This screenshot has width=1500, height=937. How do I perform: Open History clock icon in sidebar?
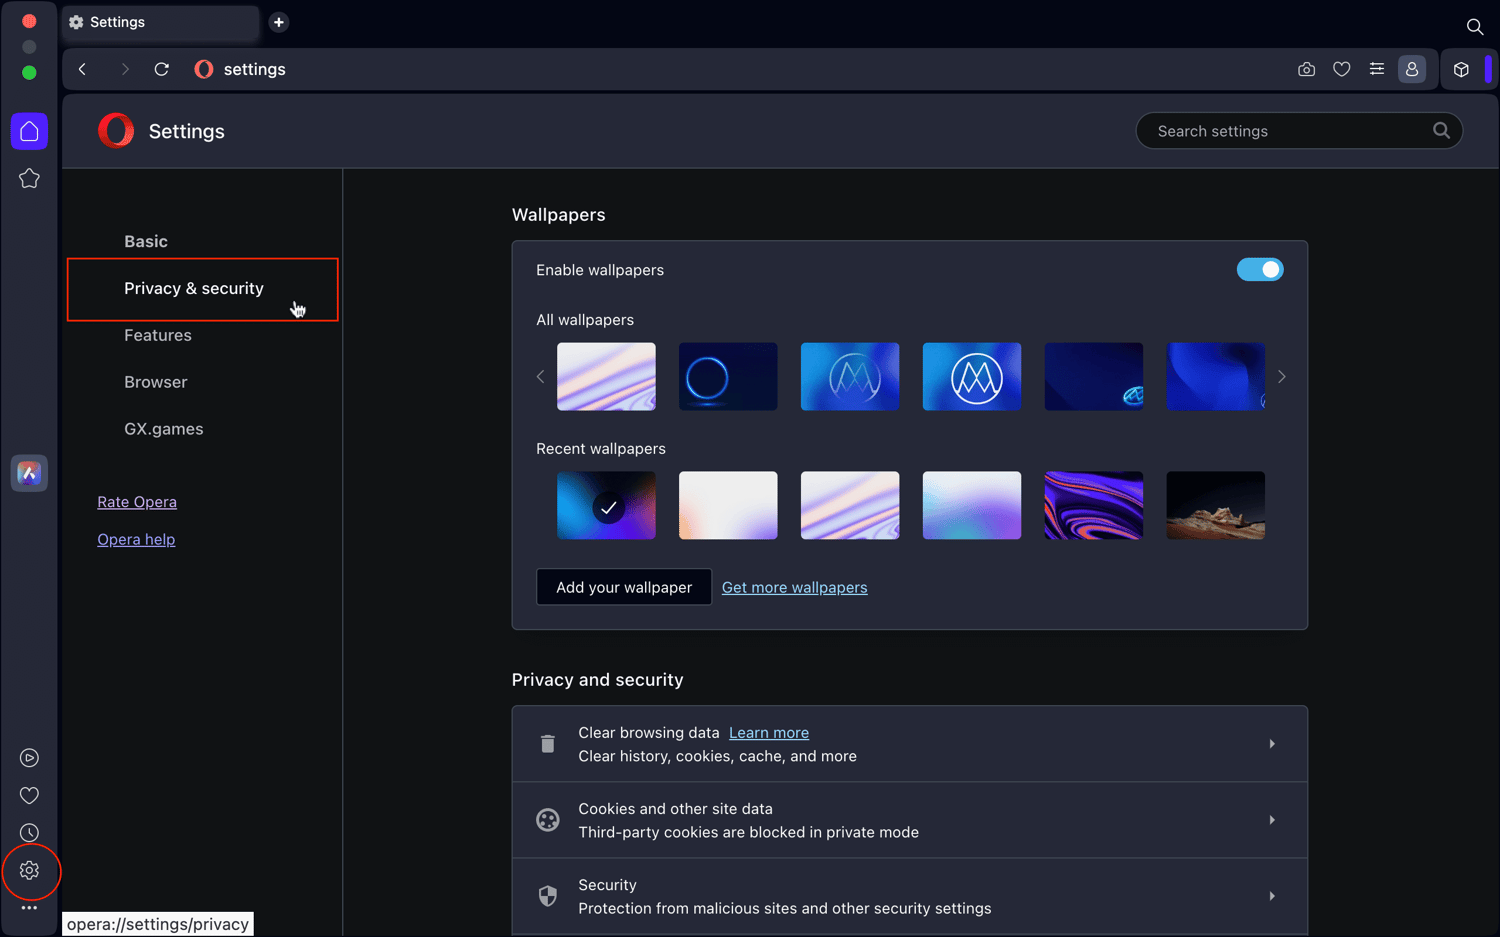coord(29,833)
